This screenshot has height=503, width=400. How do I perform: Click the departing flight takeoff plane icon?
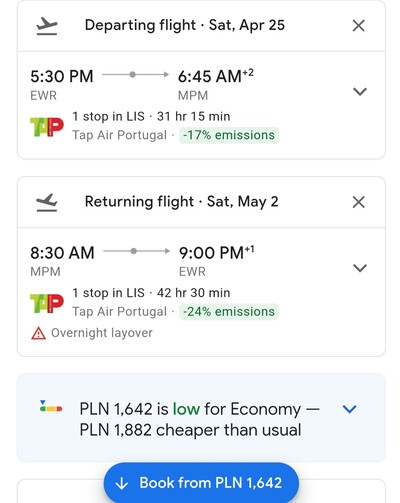(x=47, y=26)
